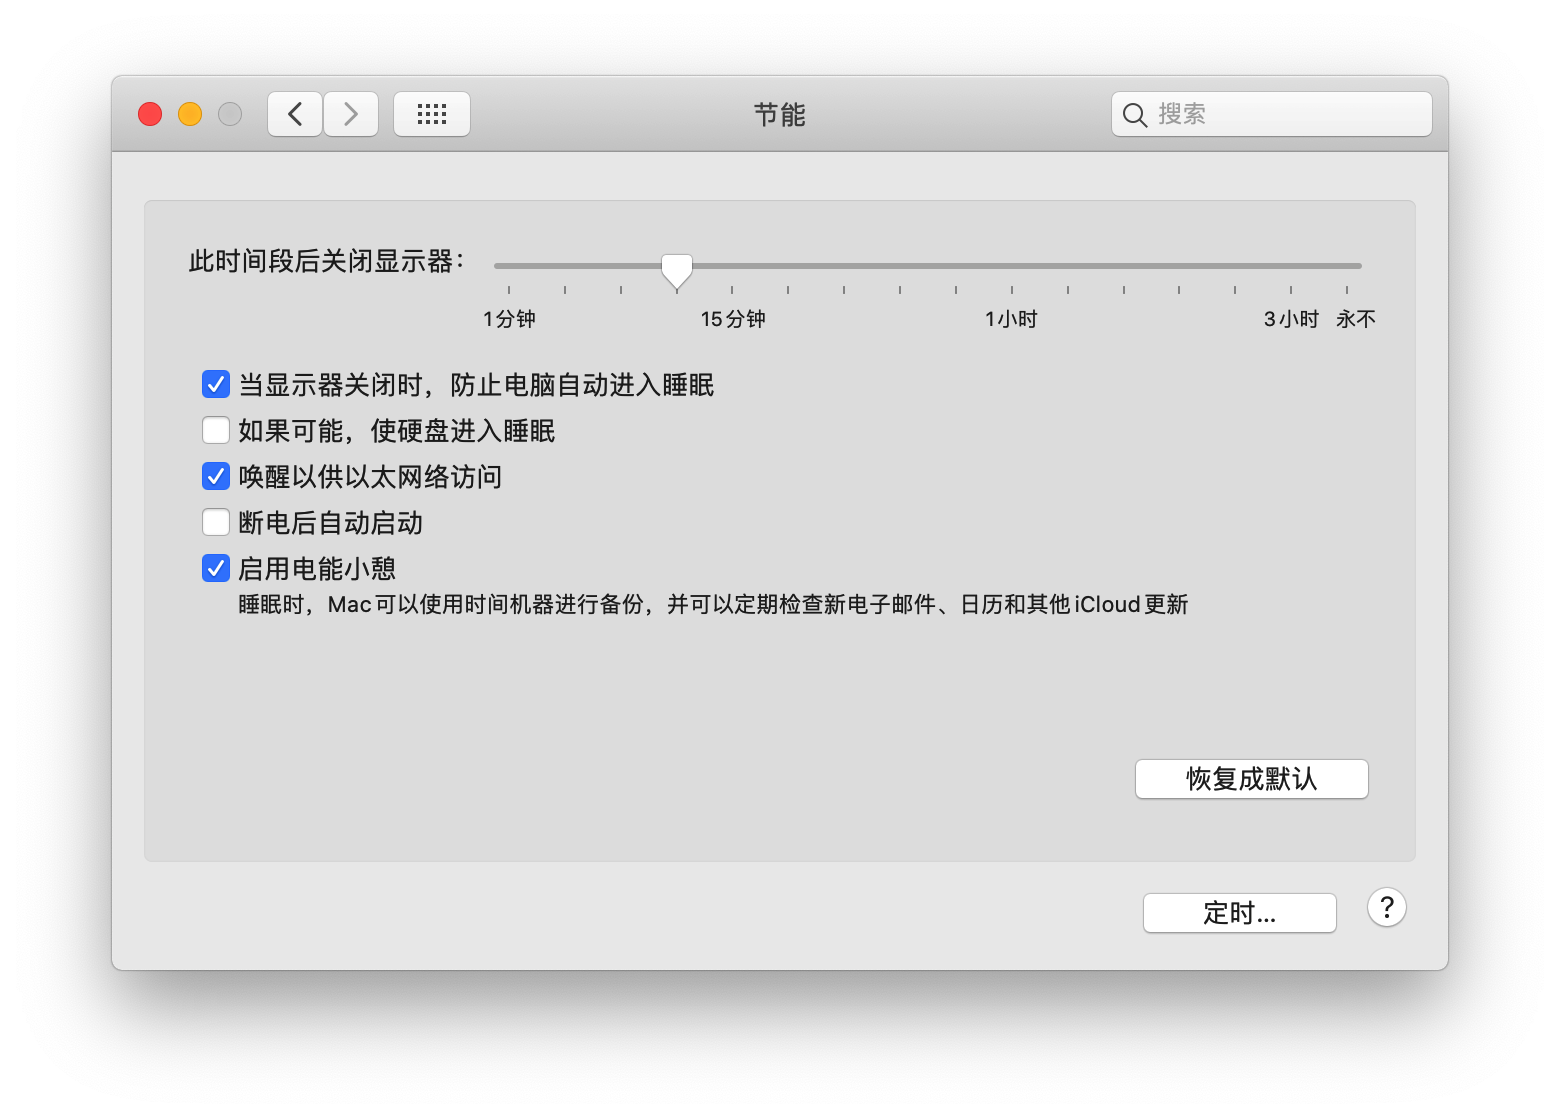
Task: Click the 3小时 label under slider
Action: (x=1291, y=319)
